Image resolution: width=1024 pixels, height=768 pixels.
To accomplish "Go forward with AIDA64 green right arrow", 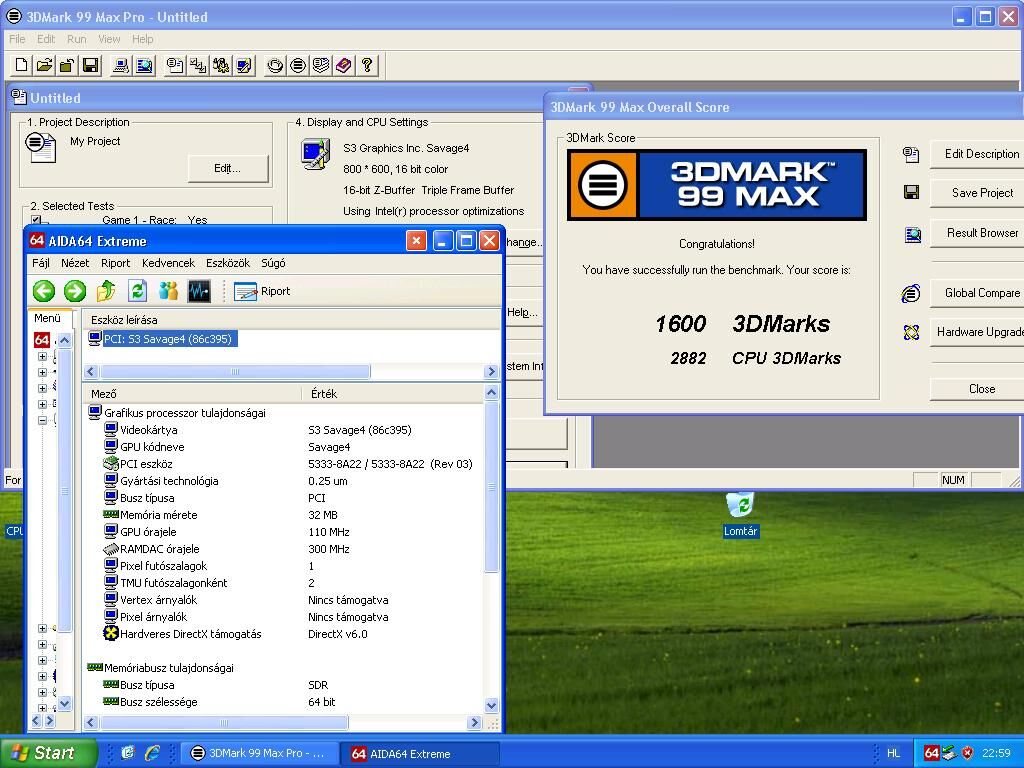I will [74, 291].
